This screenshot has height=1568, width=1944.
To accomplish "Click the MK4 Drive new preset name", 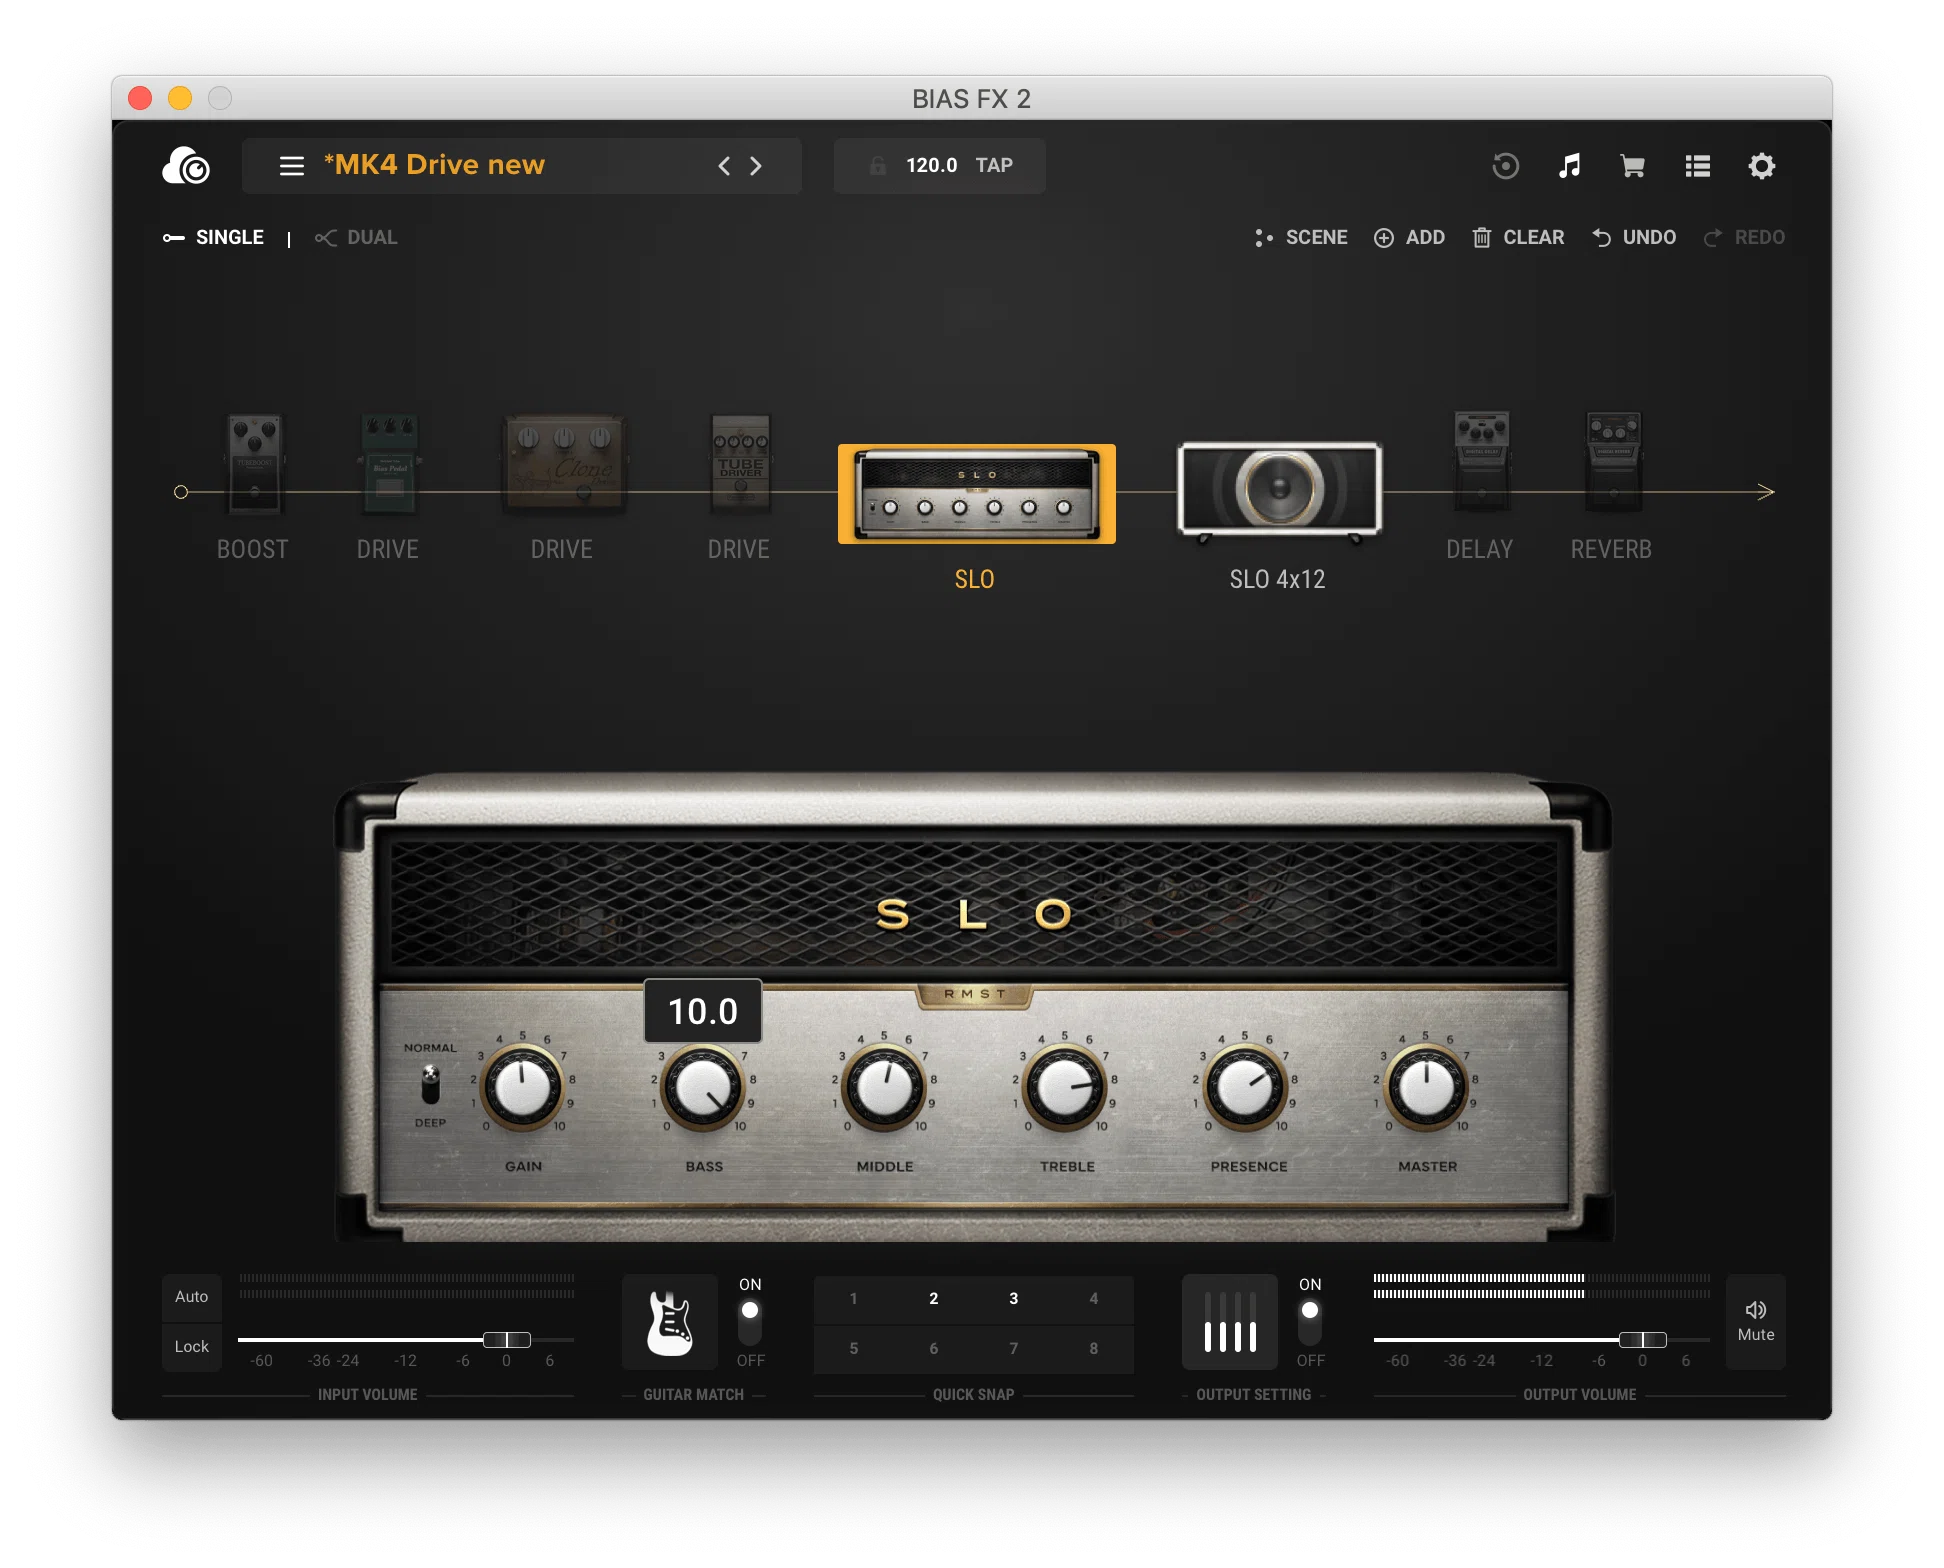I will tap(434, 165).
